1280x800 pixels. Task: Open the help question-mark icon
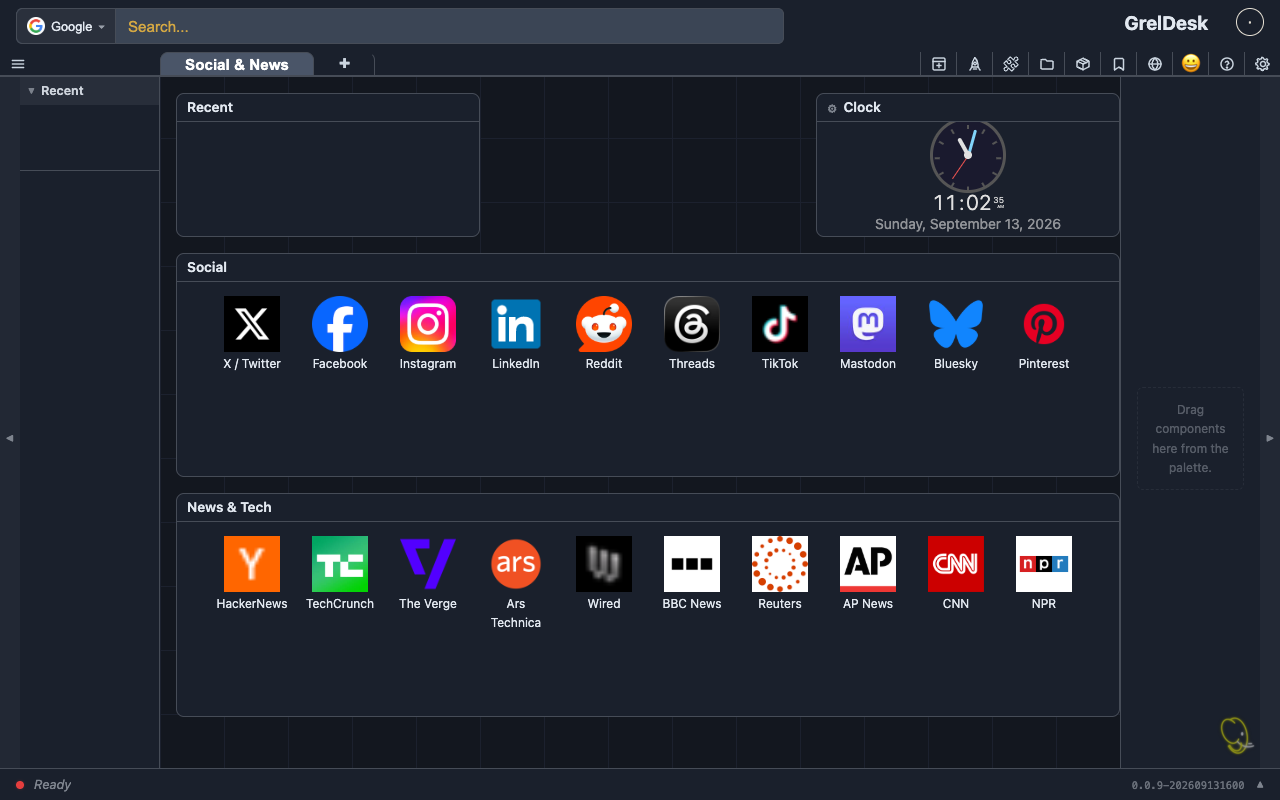tap(1227, 64)
